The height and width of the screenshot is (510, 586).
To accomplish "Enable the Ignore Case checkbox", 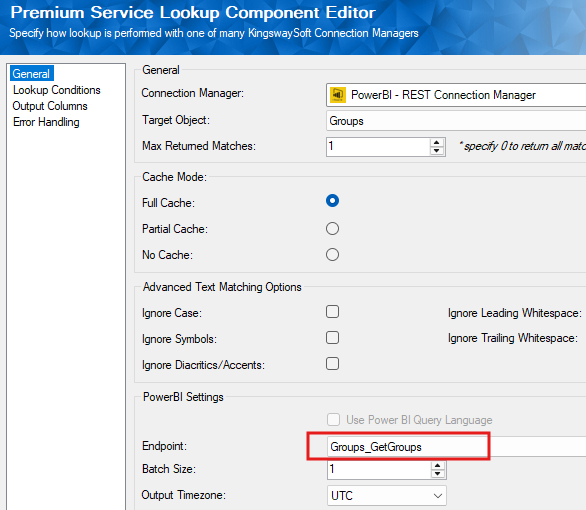I will click(x=332, y=312).
